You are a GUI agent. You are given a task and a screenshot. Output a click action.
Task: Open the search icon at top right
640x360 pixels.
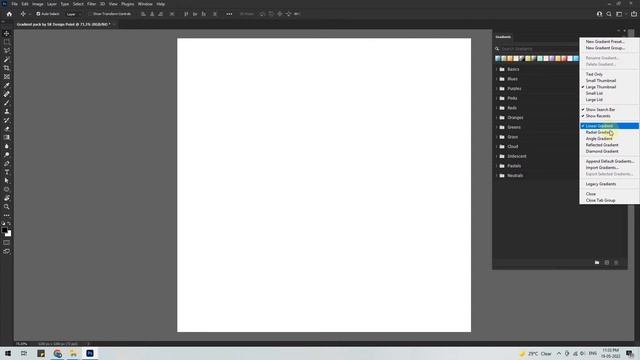609,14
